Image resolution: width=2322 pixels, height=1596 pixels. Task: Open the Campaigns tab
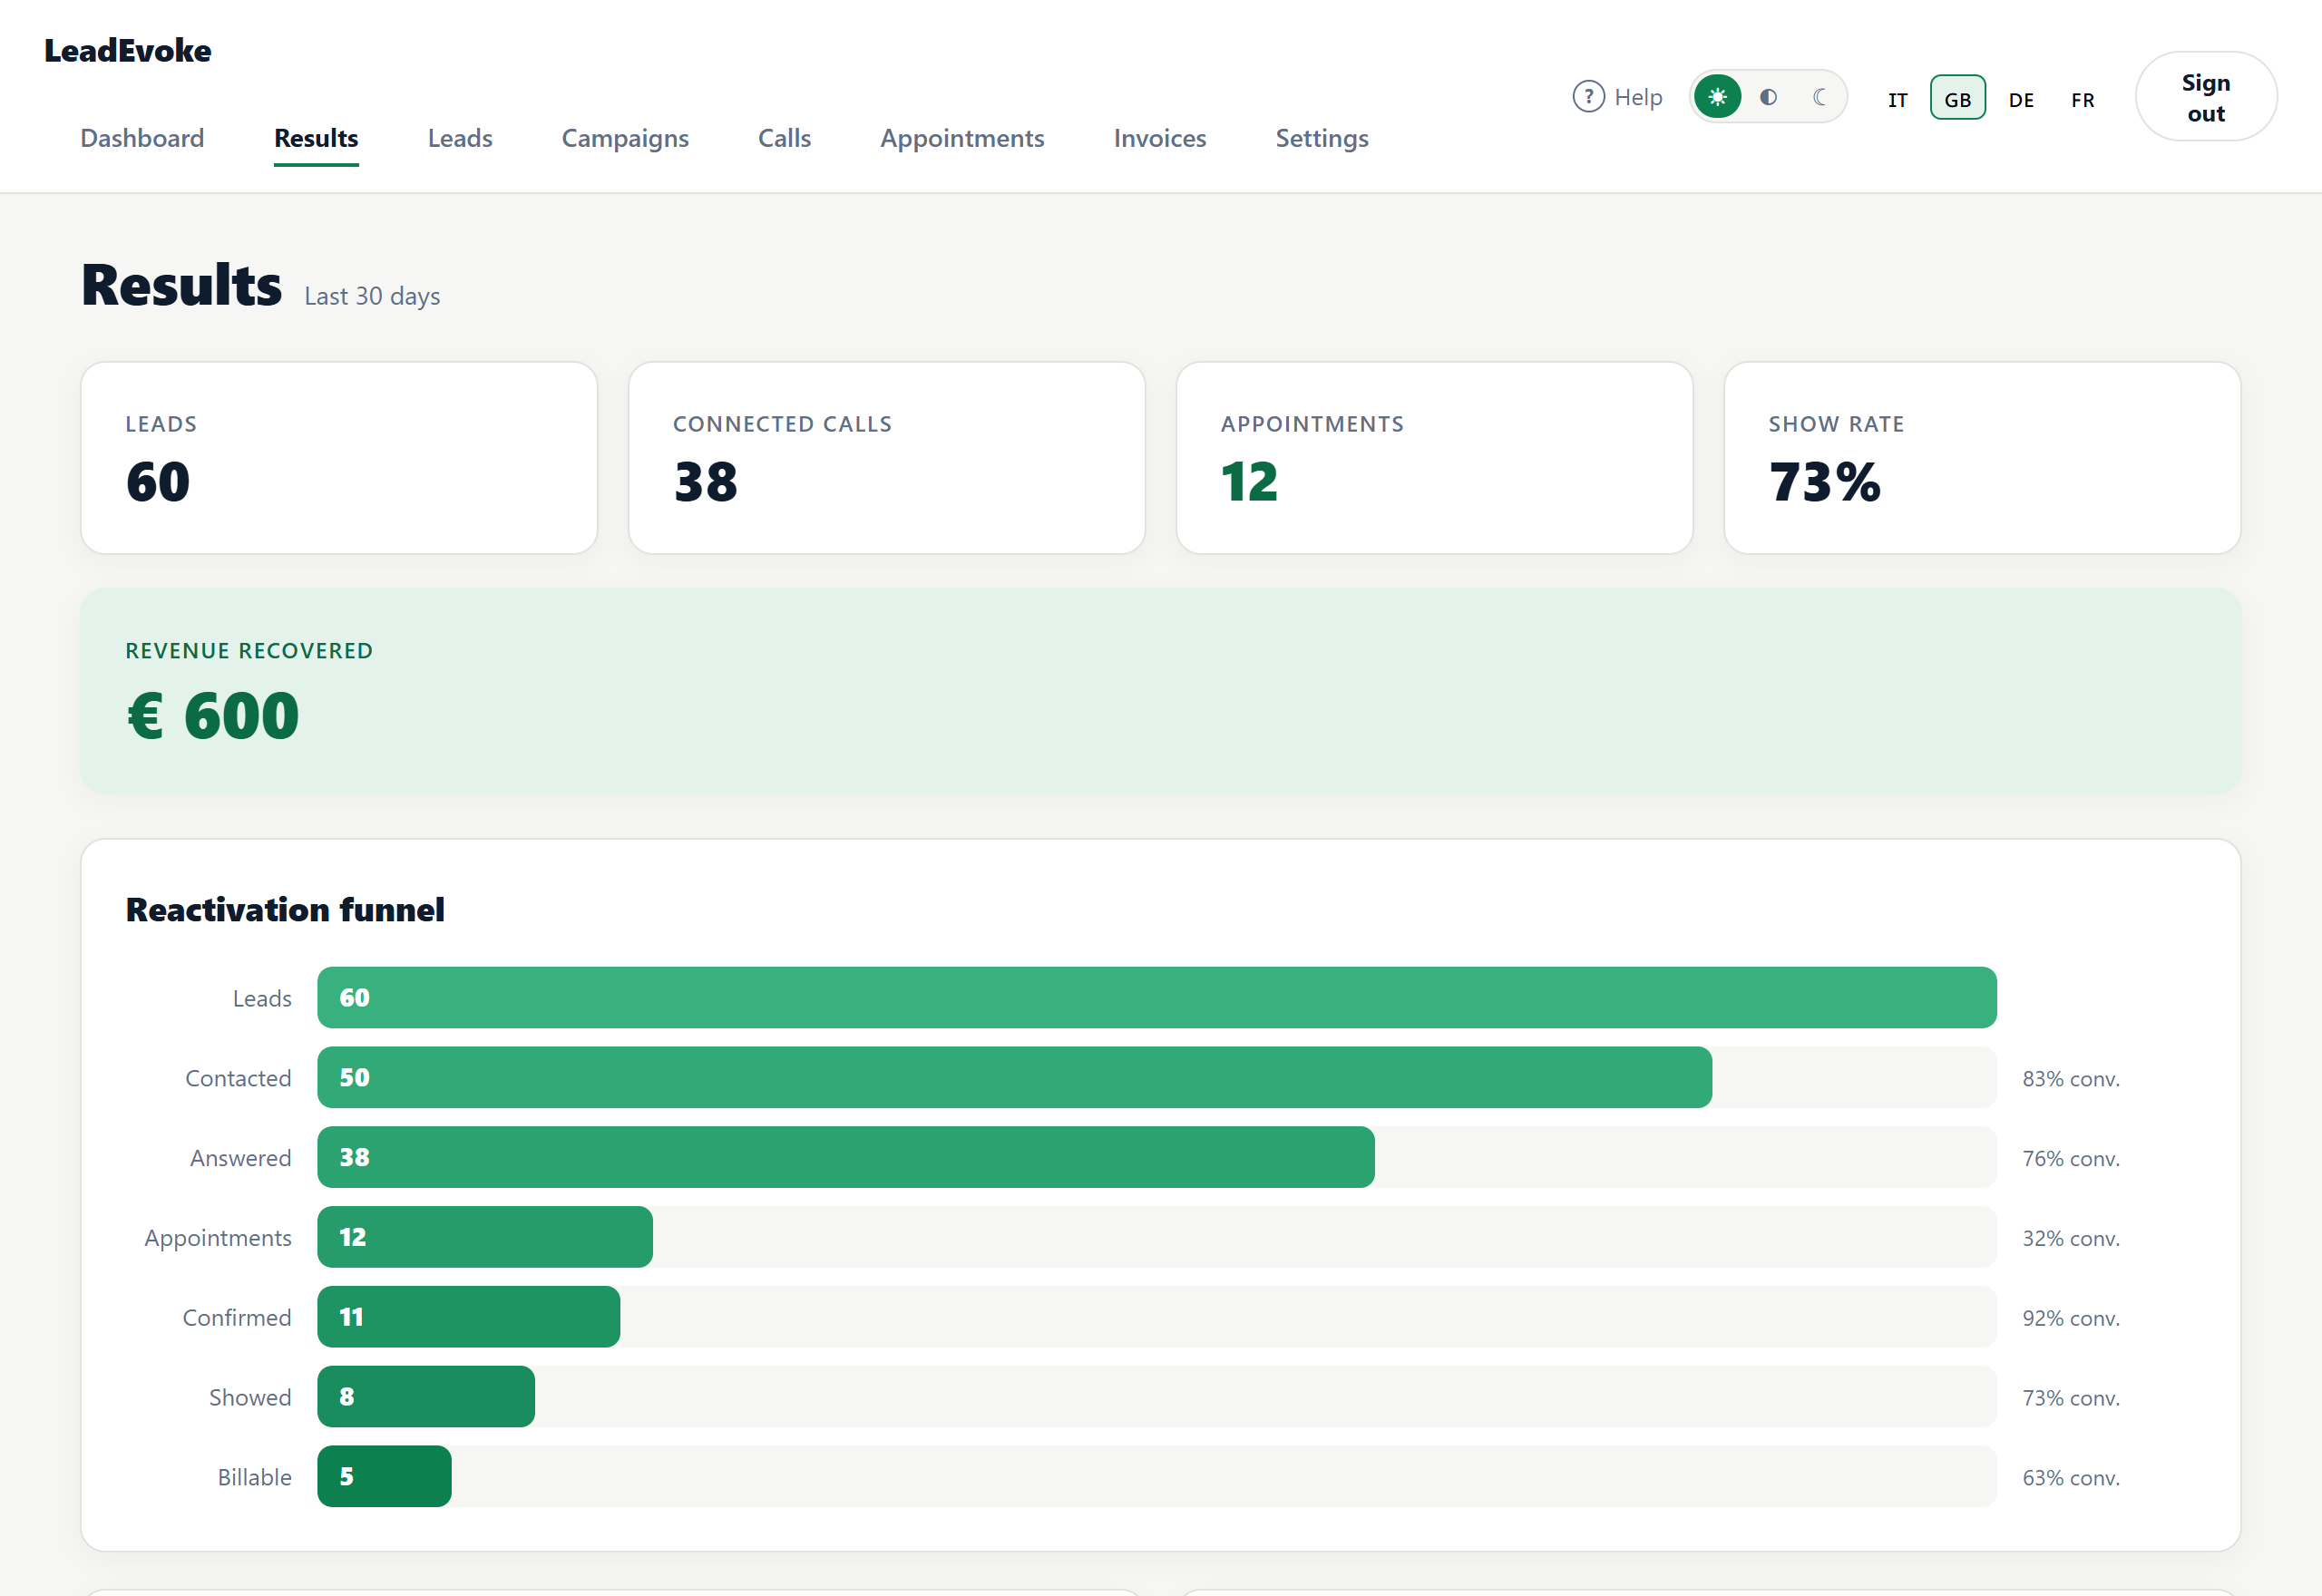(x=625, y=138)
